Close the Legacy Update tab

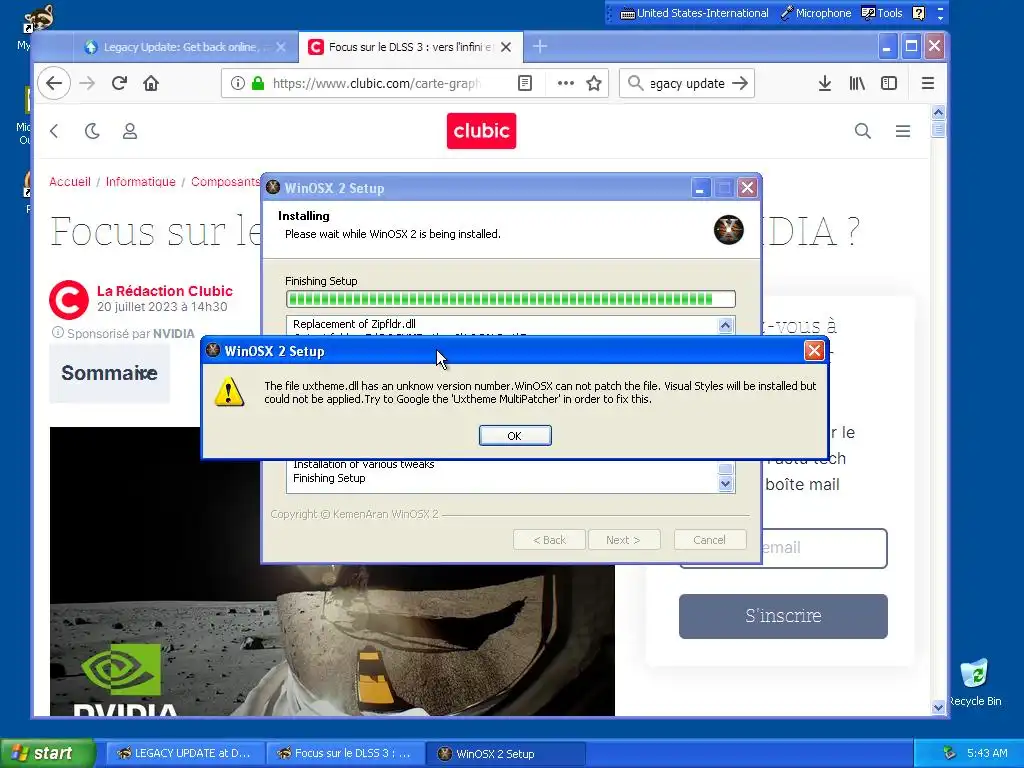(281, 47)
